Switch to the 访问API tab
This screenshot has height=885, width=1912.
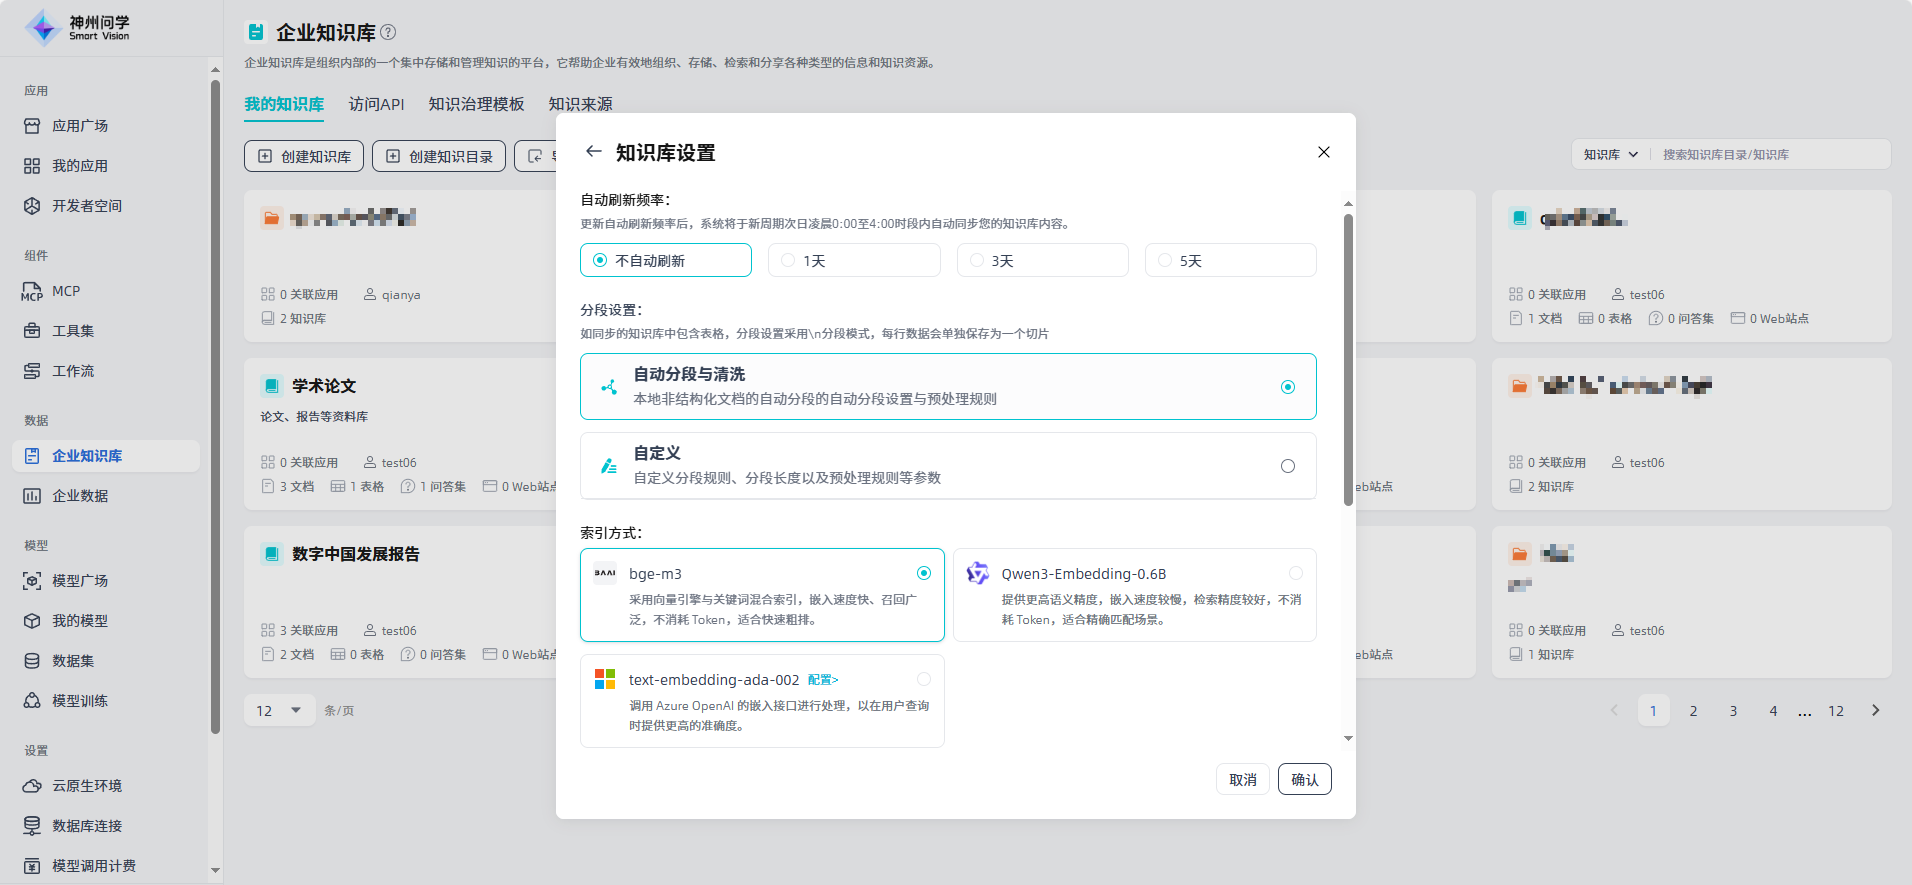[376, 104]
